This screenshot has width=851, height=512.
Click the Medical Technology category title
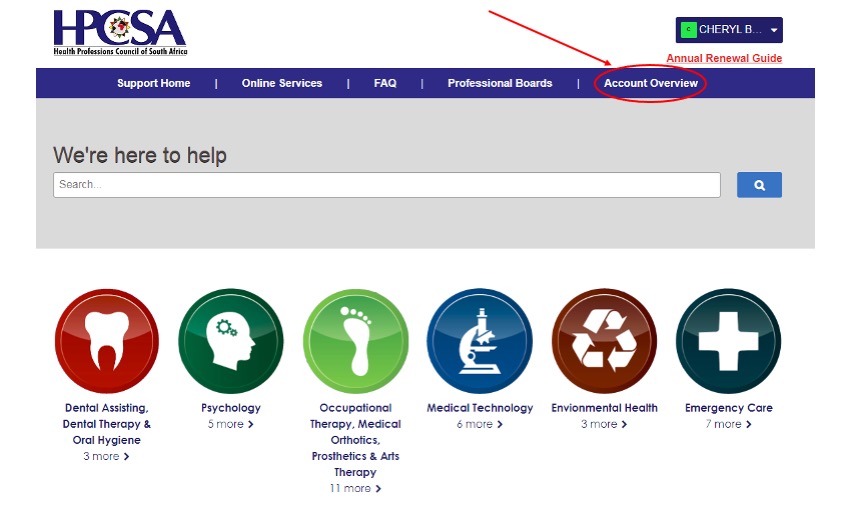(480, 408)
